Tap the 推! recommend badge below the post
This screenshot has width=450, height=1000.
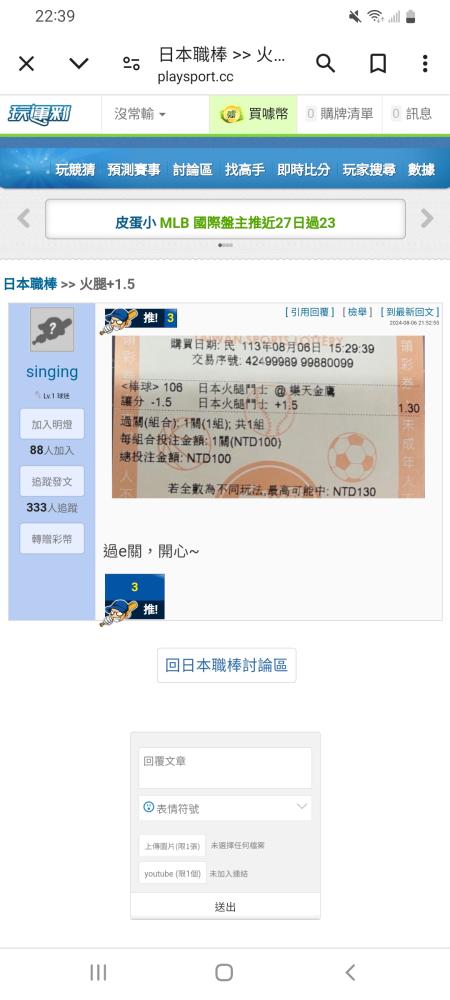click(133, 599)
